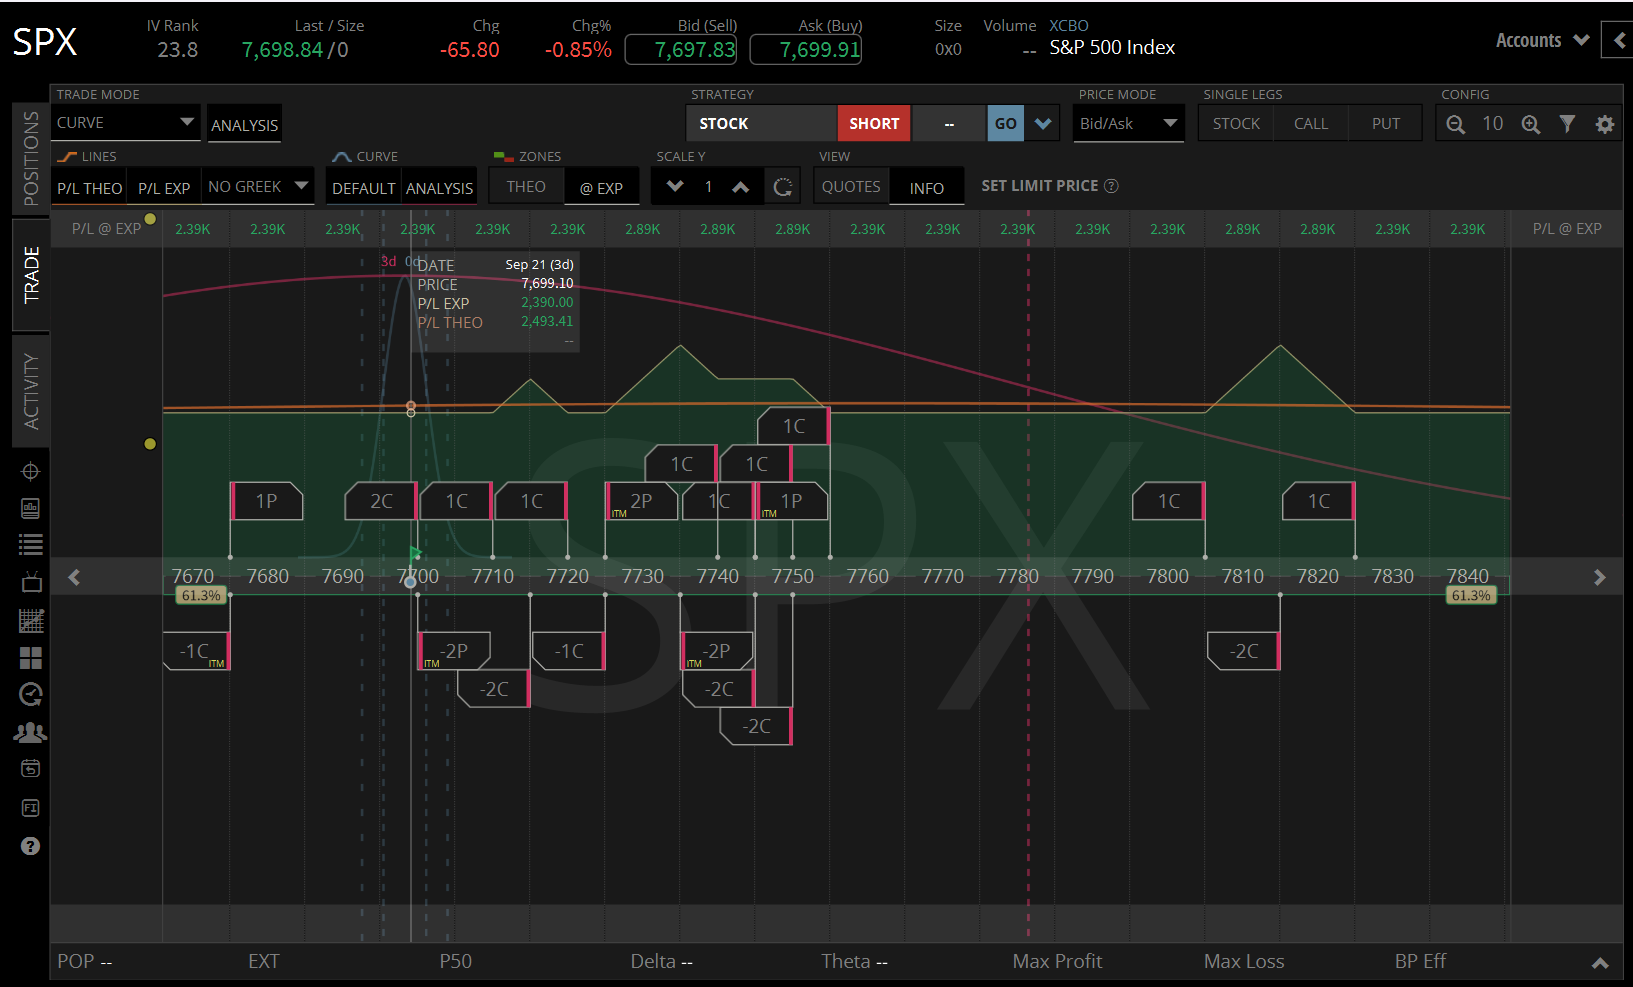
Task: Open the TRADE MODE Curve dropdown
Action: 126,123
